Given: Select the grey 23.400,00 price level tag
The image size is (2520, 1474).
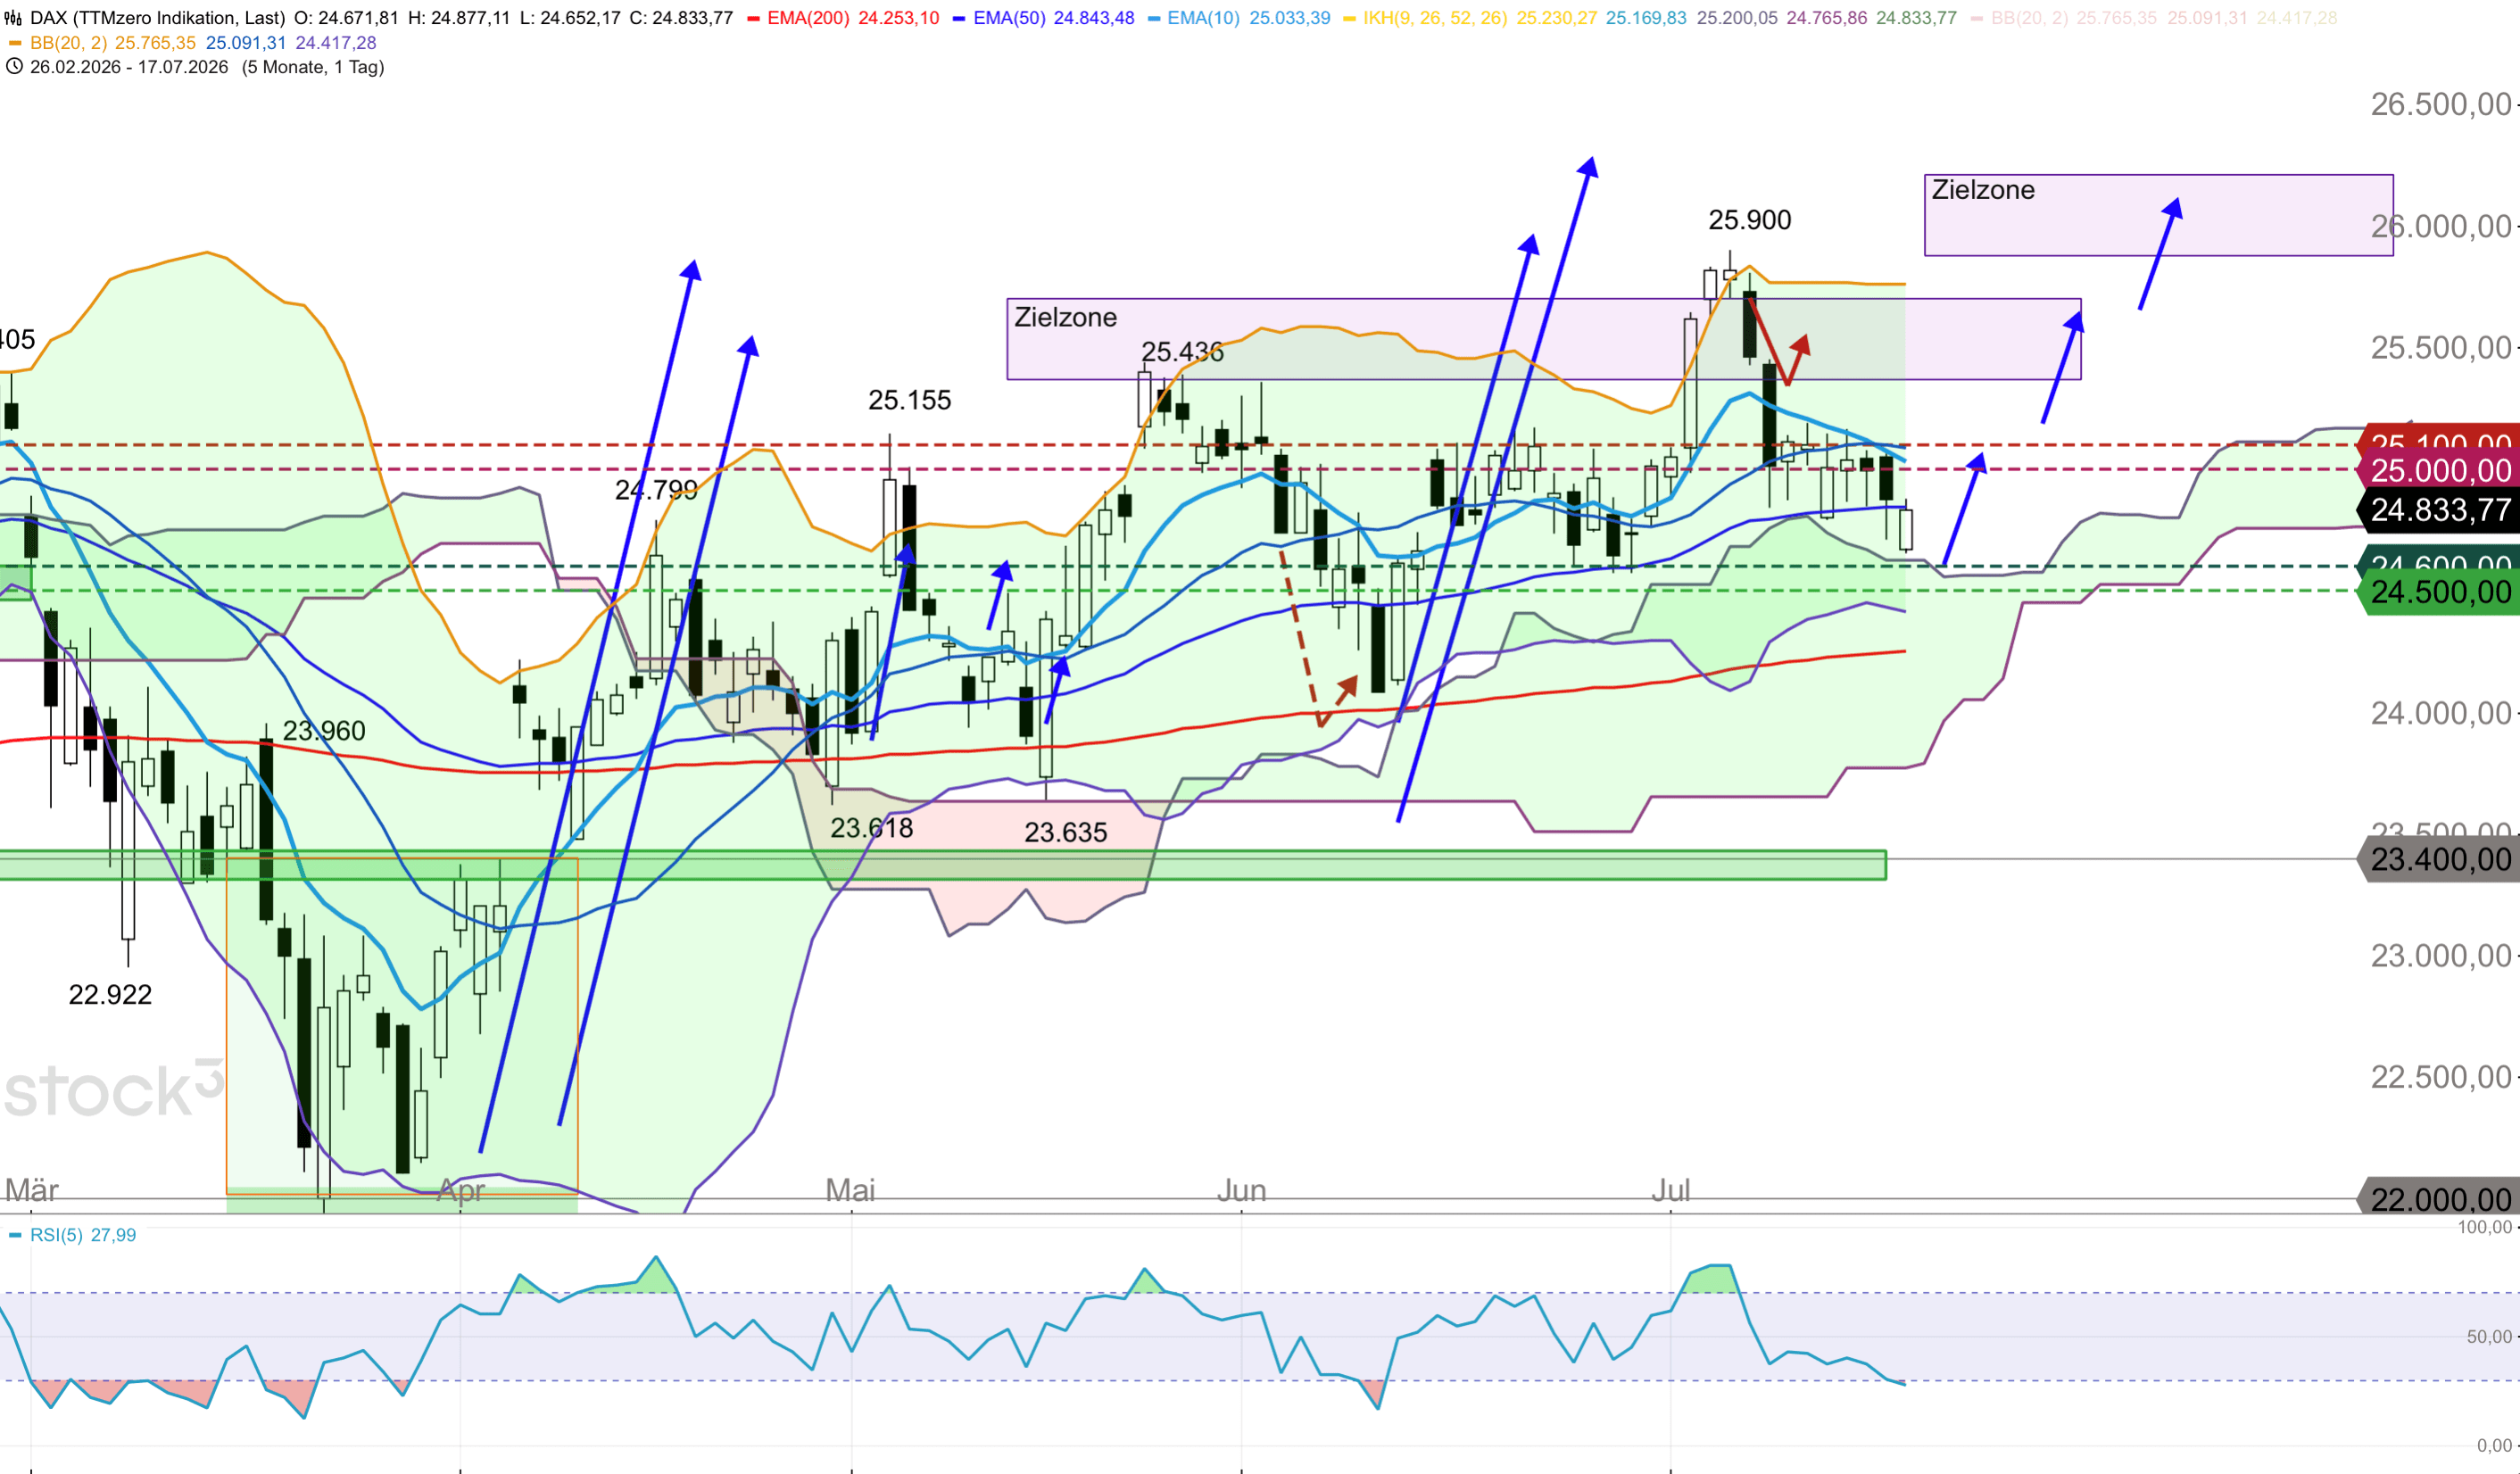Looking at the screenshot, I should coord(2439,859).
